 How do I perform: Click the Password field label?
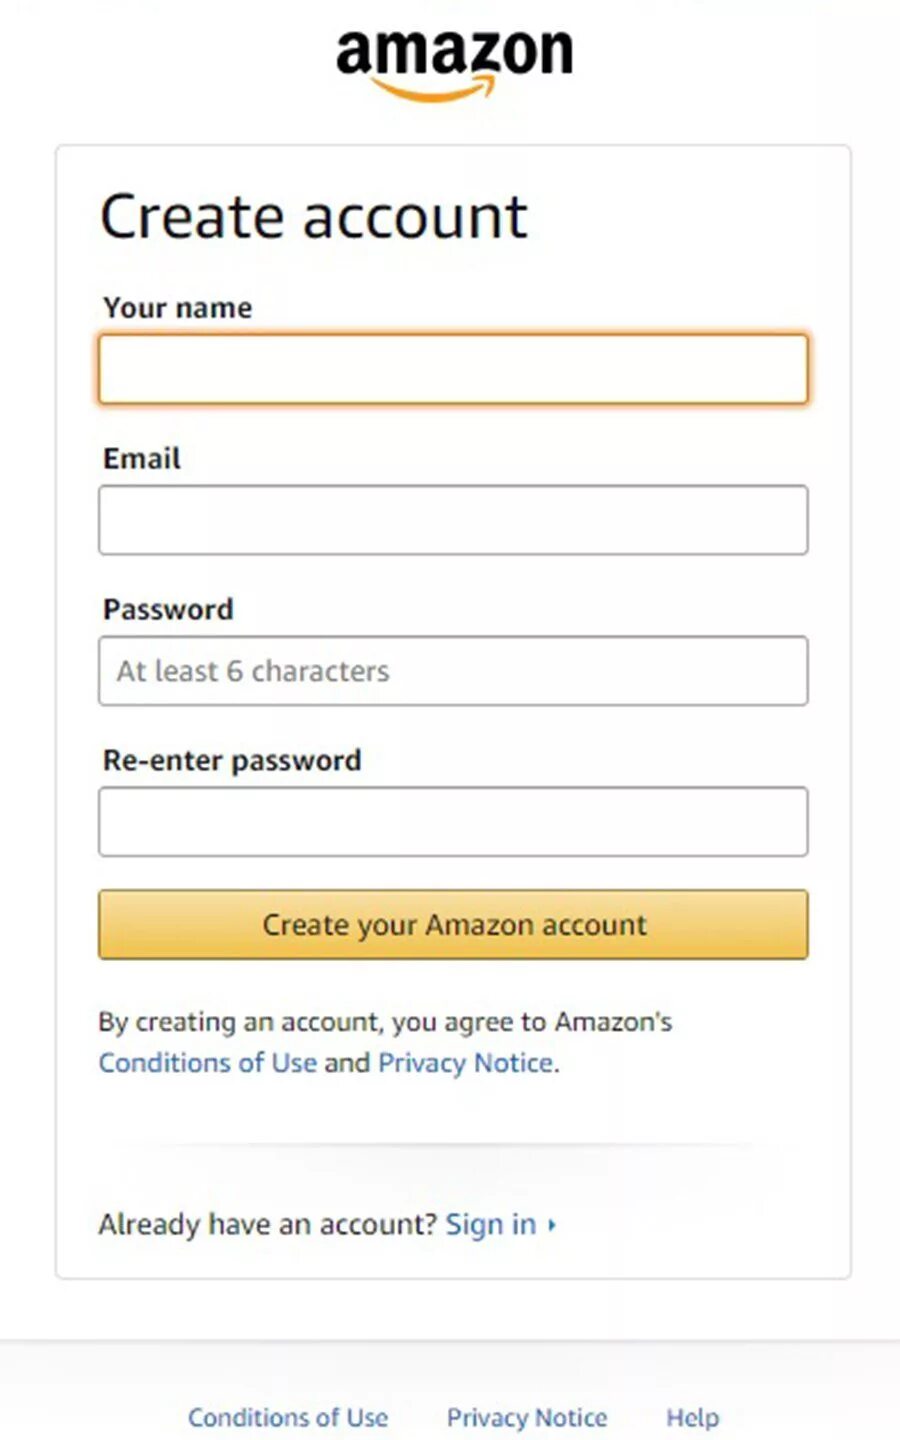[x=168, y=609]
